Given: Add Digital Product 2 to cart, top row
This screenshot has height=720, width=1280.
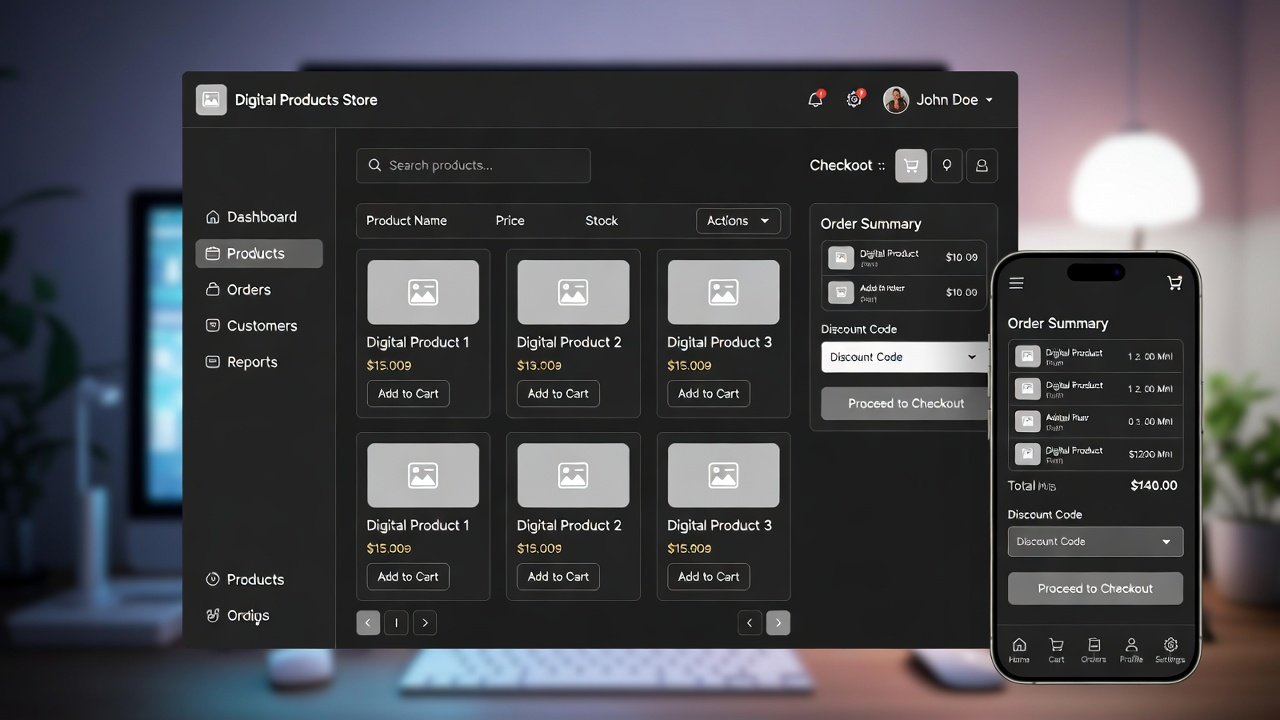Looking at the screenshot, I should (558, 394).
